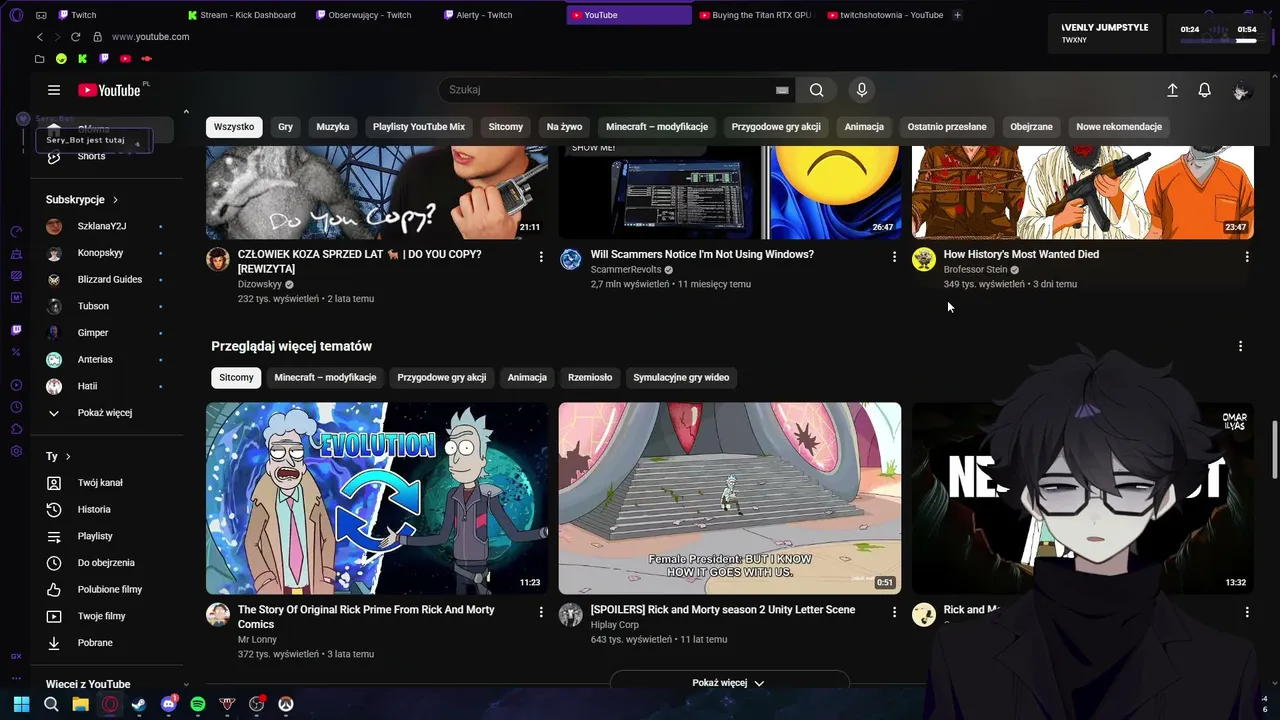
Task: Open the YouTube bookmark in the bookmarks bar
Action: pos(126,59)
